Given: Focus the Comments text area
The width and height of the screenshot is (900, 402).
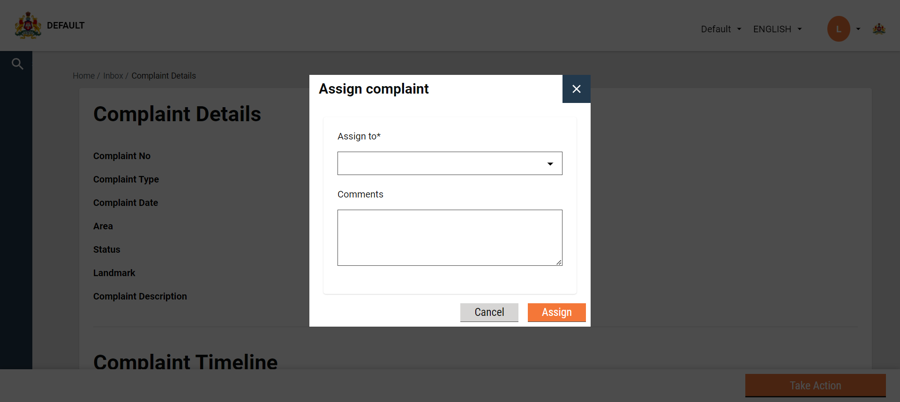Looking at the screenshot, I should 449,237.
